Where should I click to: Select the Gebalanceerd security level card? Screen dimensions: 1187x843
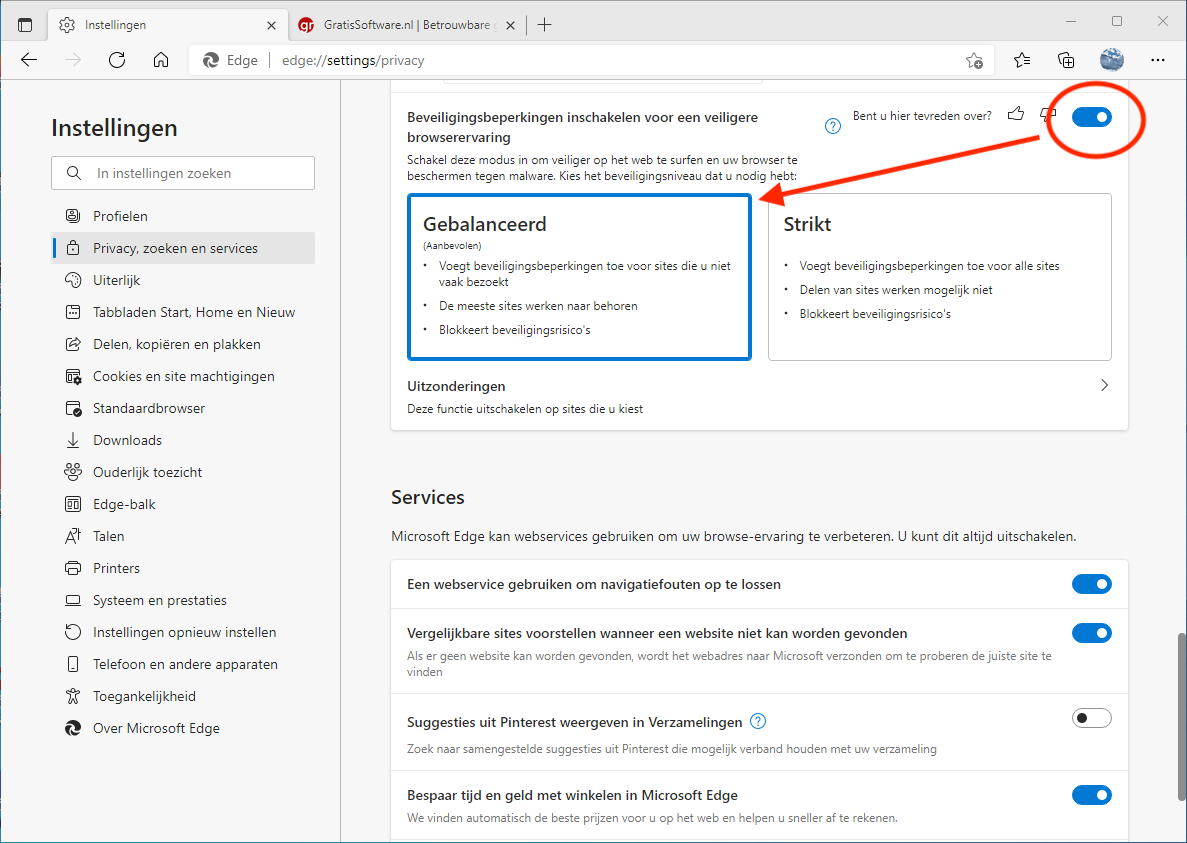click(x=579, y=276)
